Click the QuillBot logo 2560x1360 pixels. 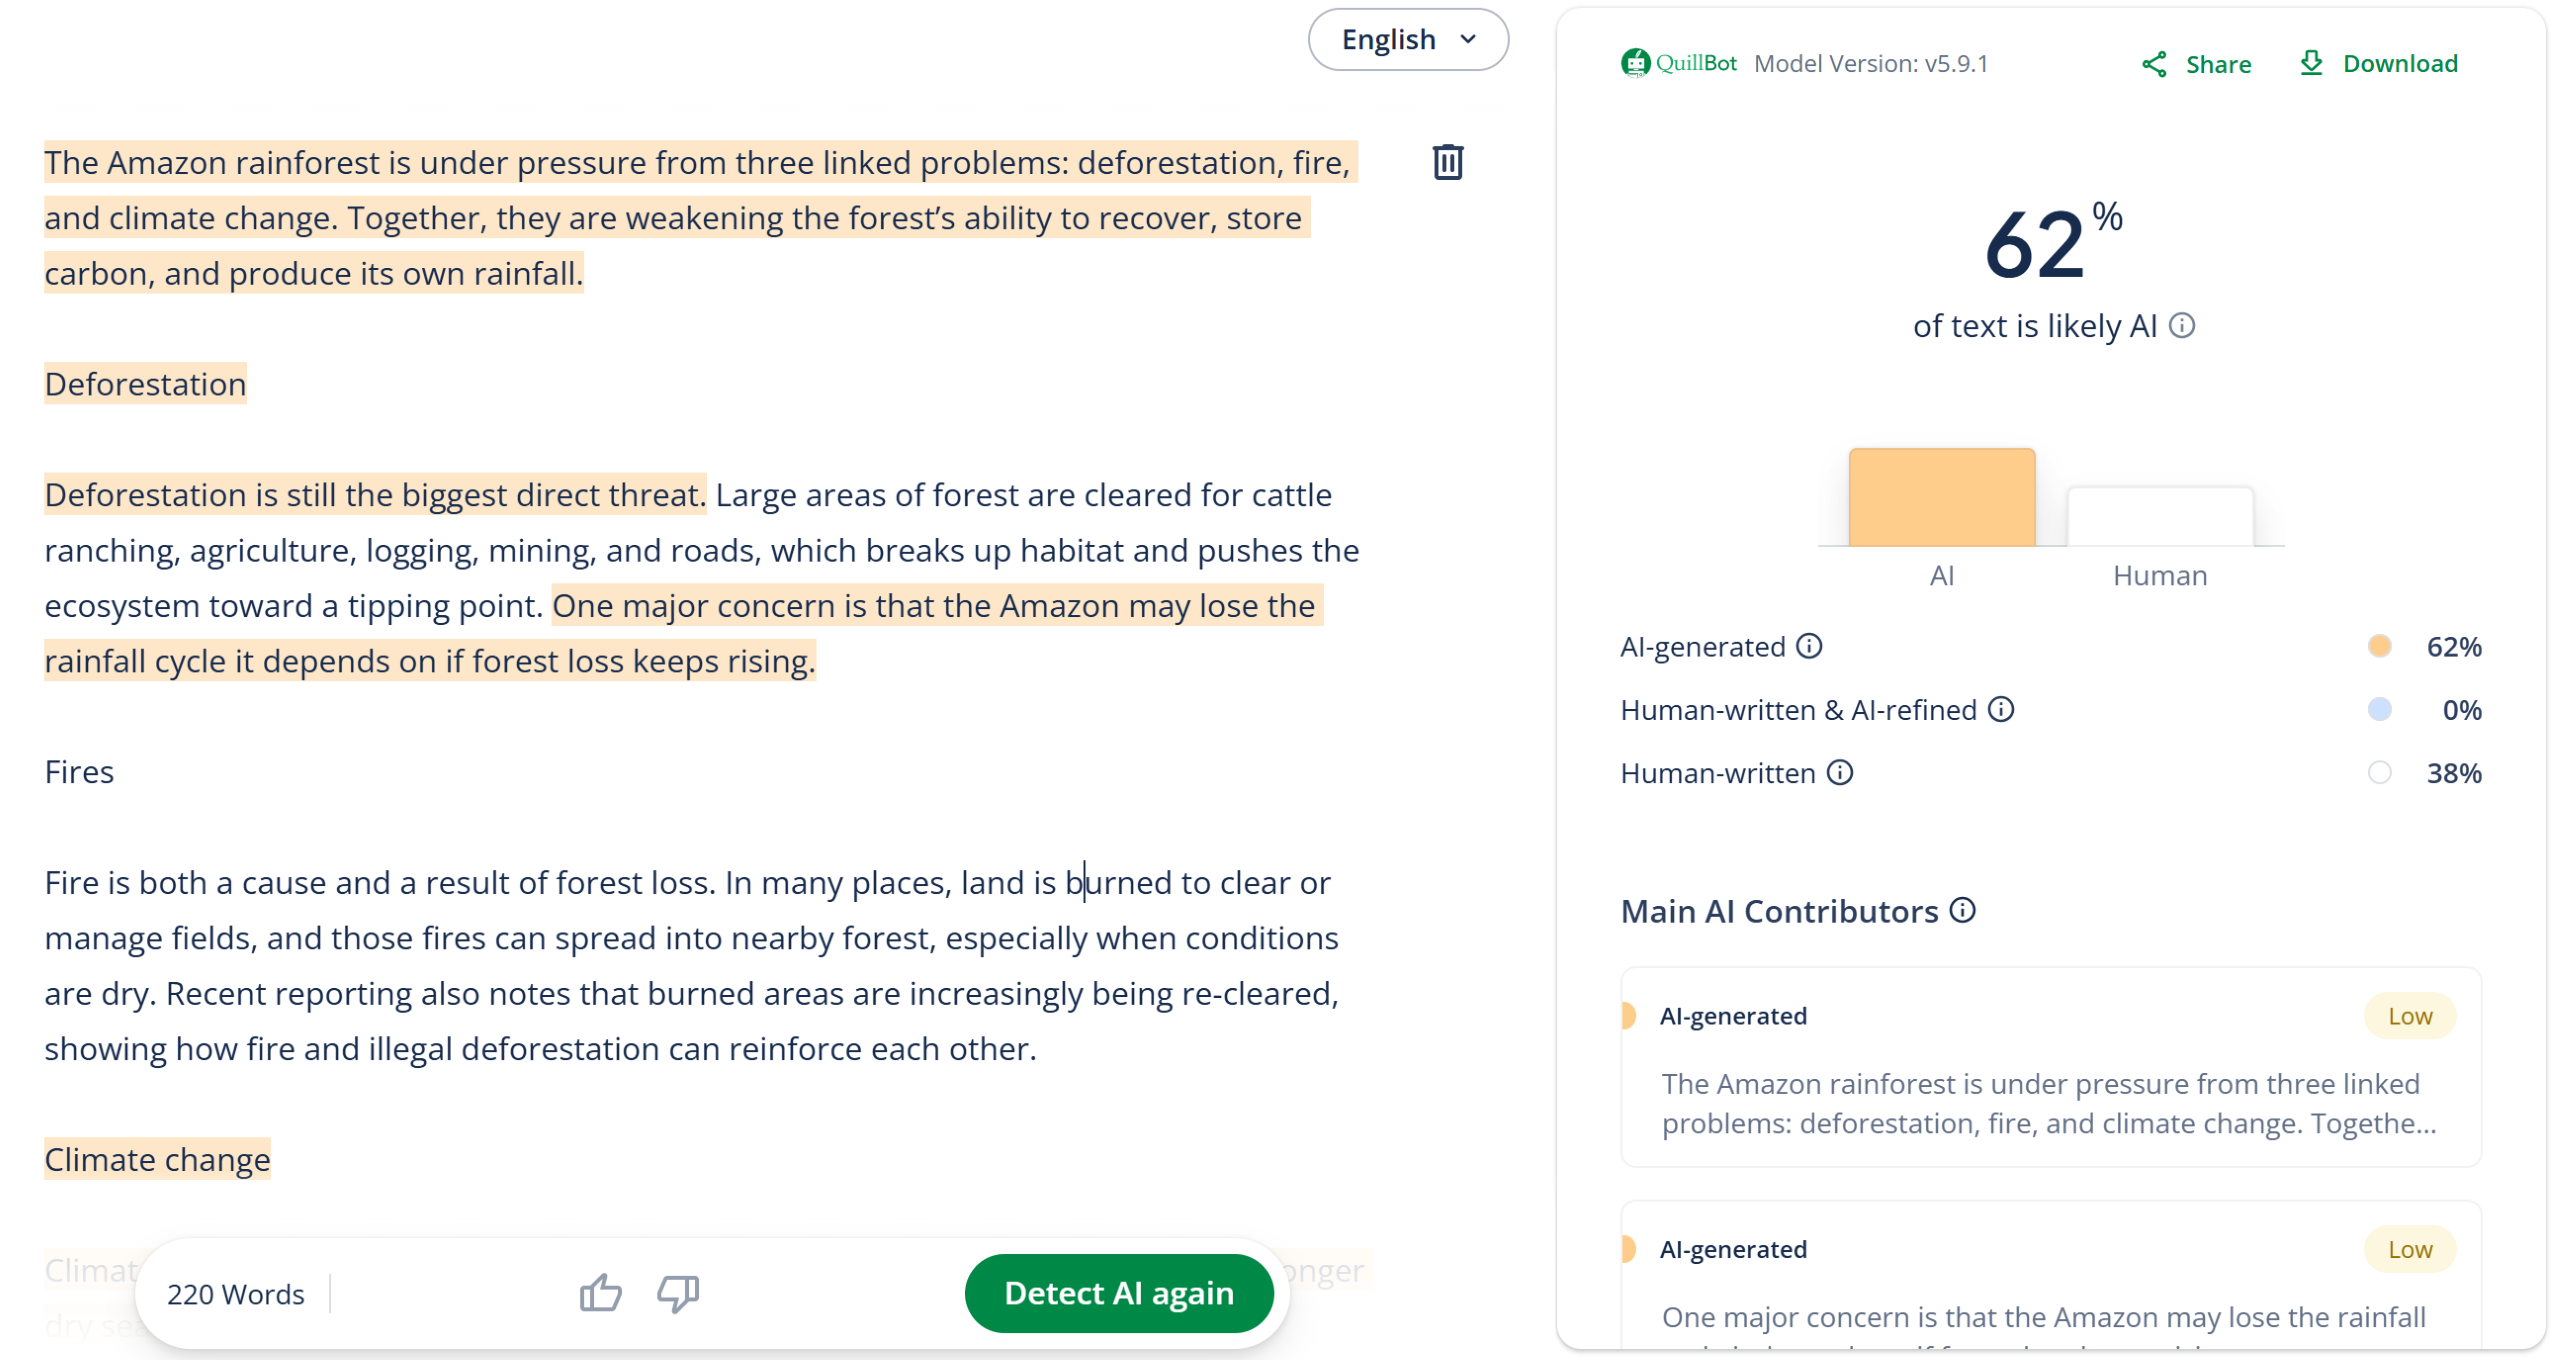click(x=1678, y=63)
